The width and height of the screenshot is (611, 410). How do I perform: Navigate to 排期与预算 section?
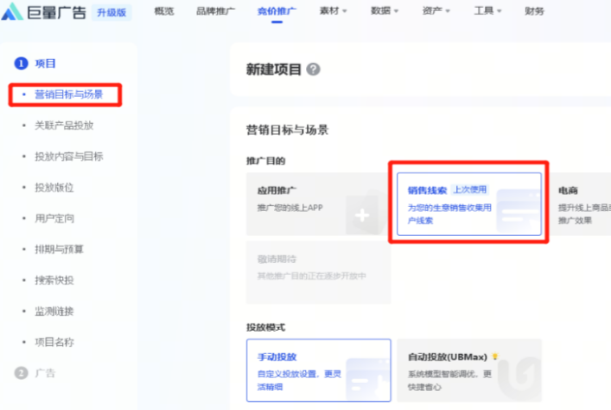(x=58, y=249)
